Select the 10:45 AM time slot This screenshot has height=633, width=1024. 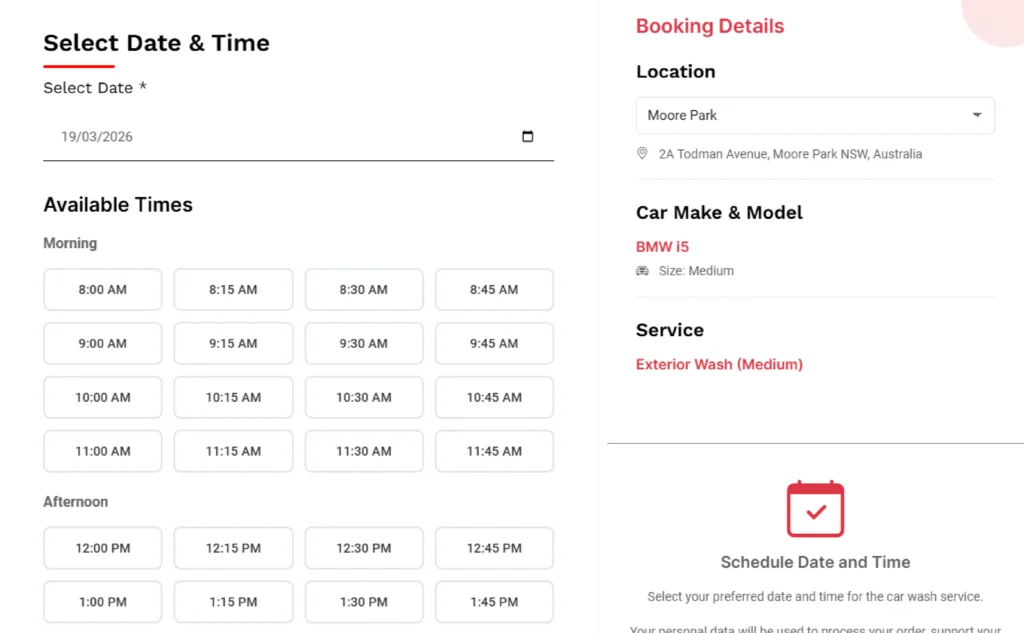pos(494,397)
